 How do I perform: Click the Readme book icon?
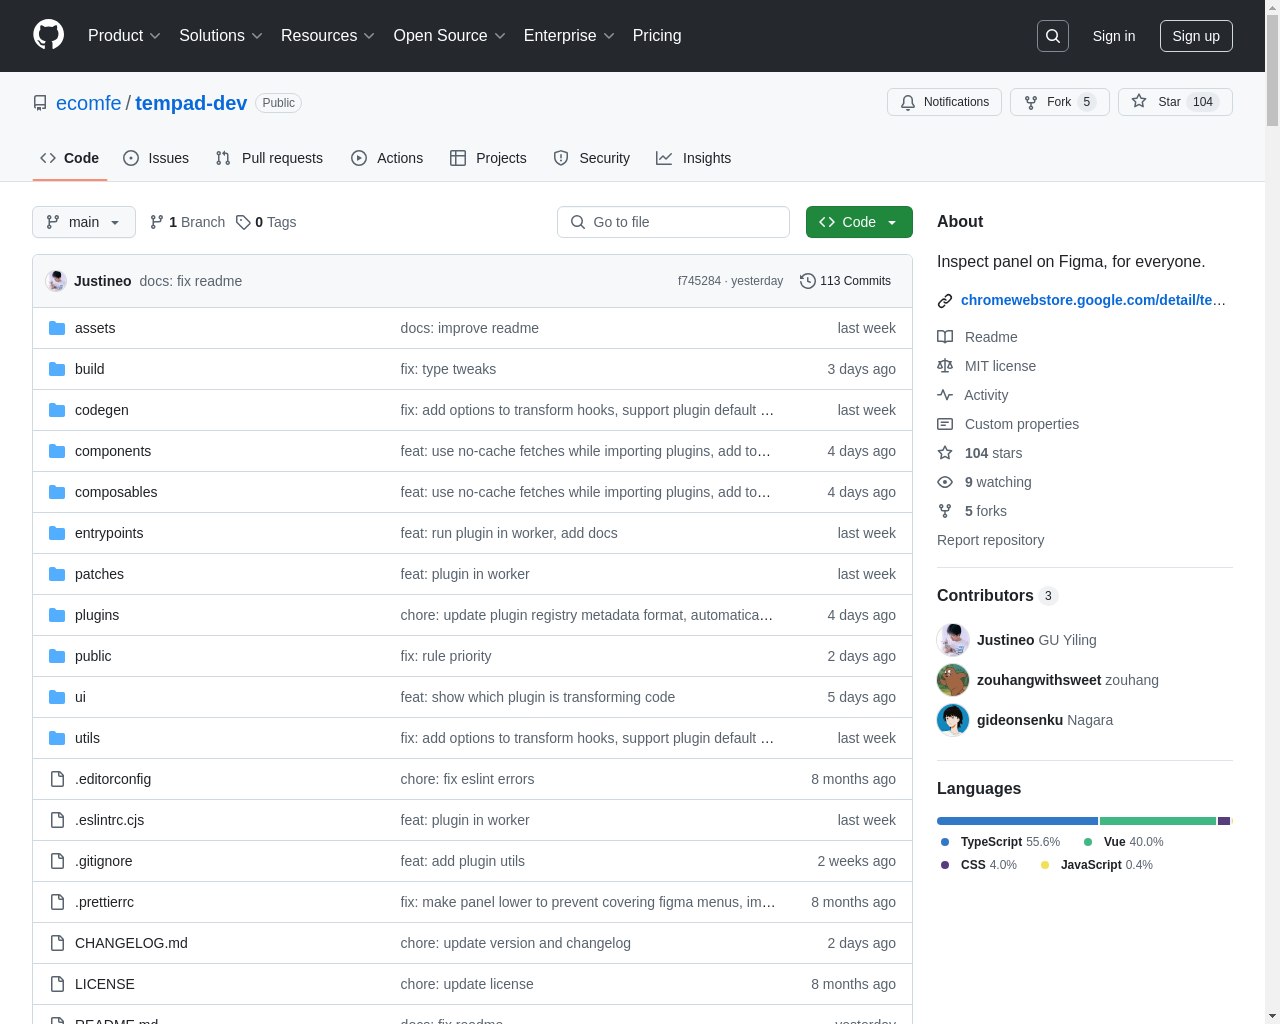point(945,337)
